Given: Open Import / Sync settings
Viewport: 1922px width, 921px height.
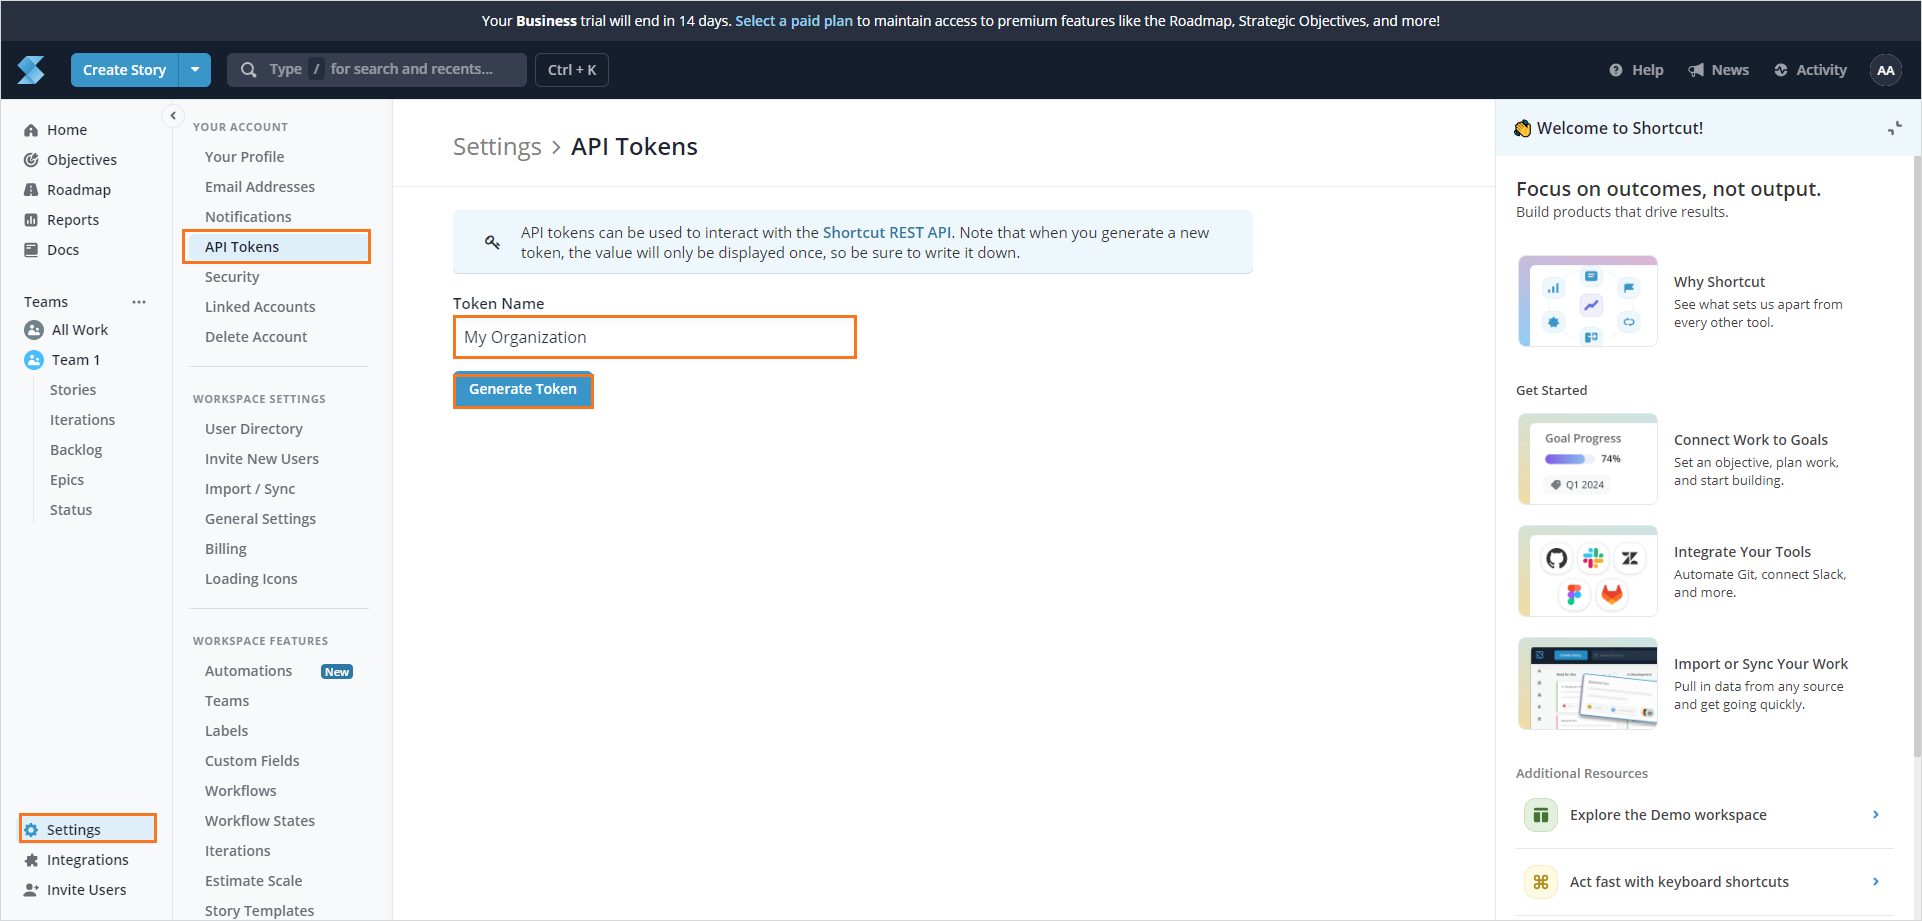Looking at the screenshot, I should coord(250,489).
